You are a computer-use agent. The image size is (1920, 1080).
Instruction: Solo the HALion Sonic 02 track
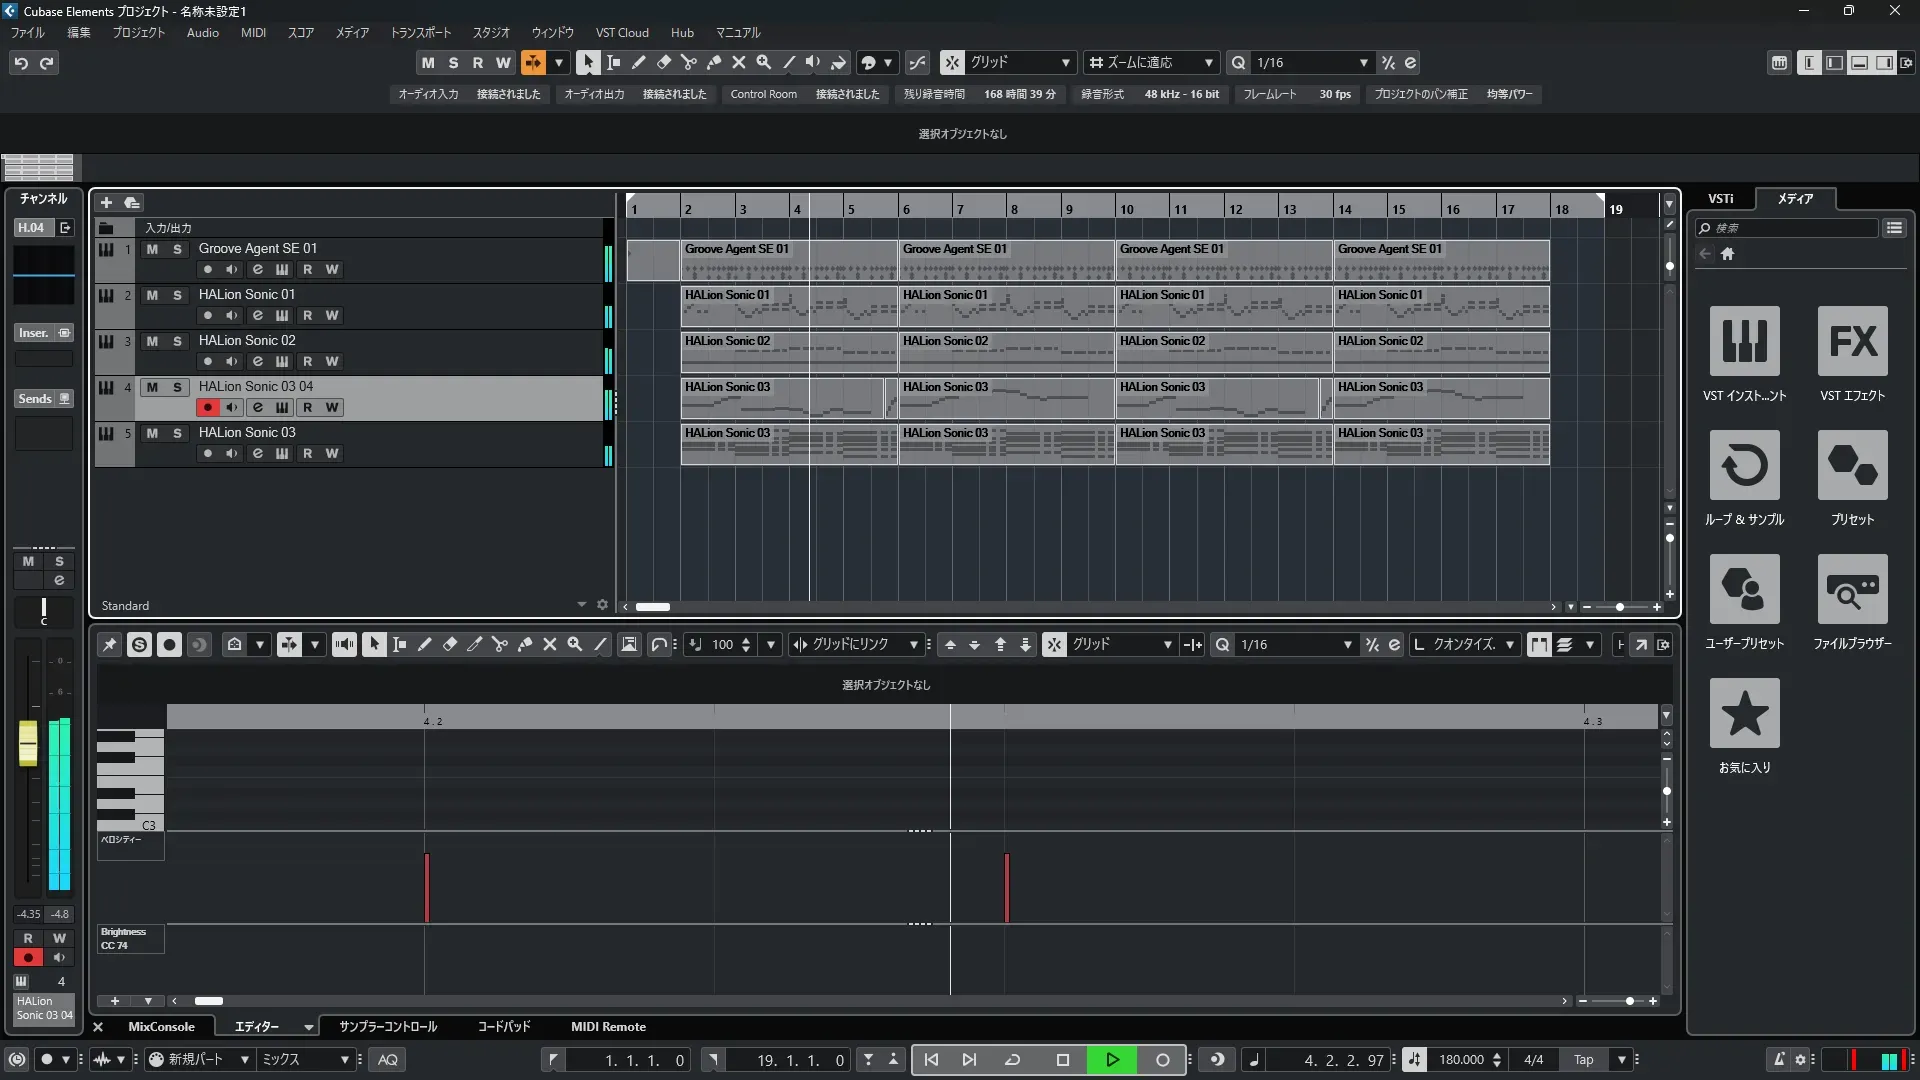177,341
